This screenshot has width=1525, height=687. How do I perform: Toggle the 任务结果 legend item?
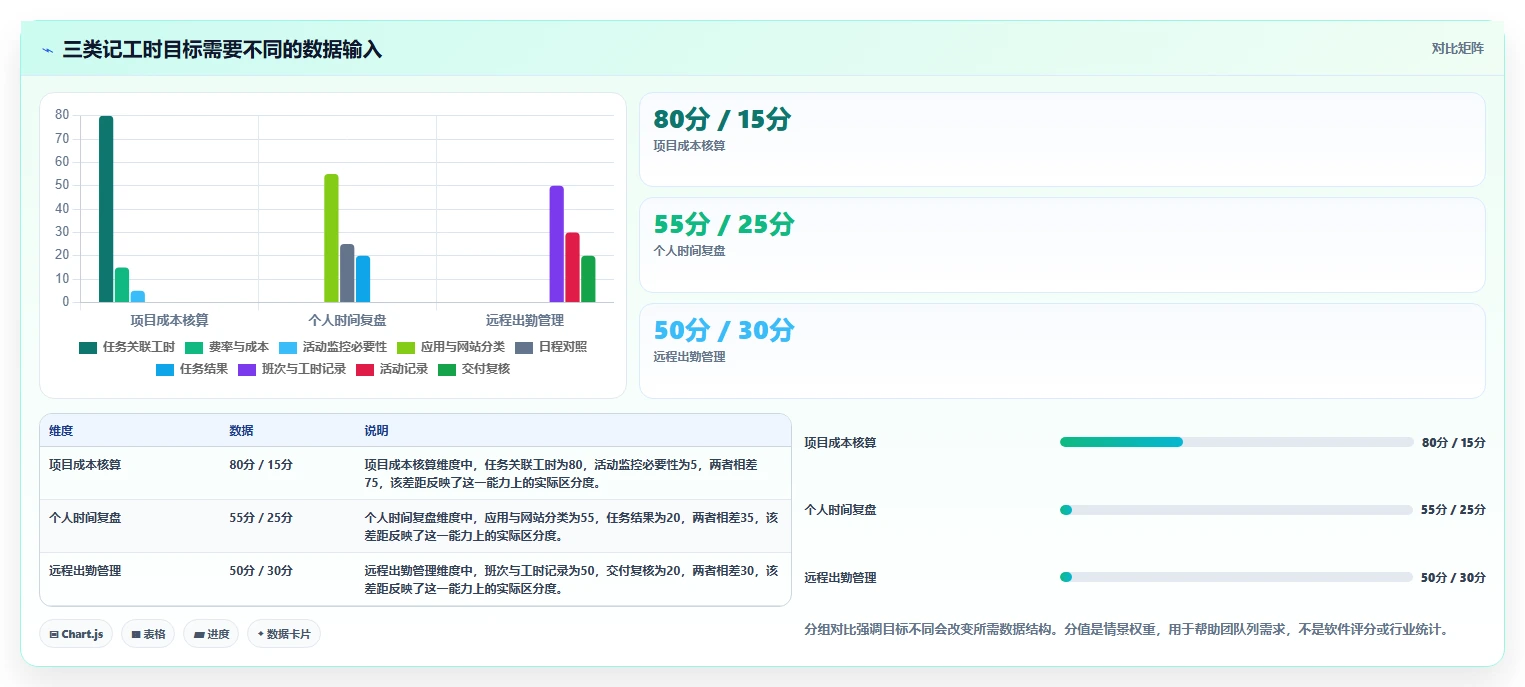tap(192, 369)
